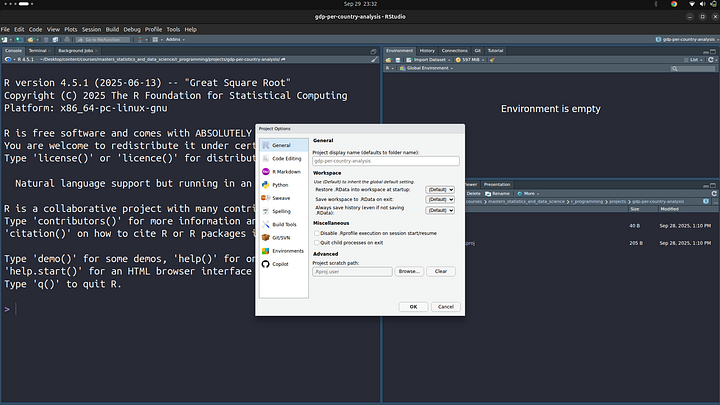Click r_programming in Files breadcrumb

587,202
